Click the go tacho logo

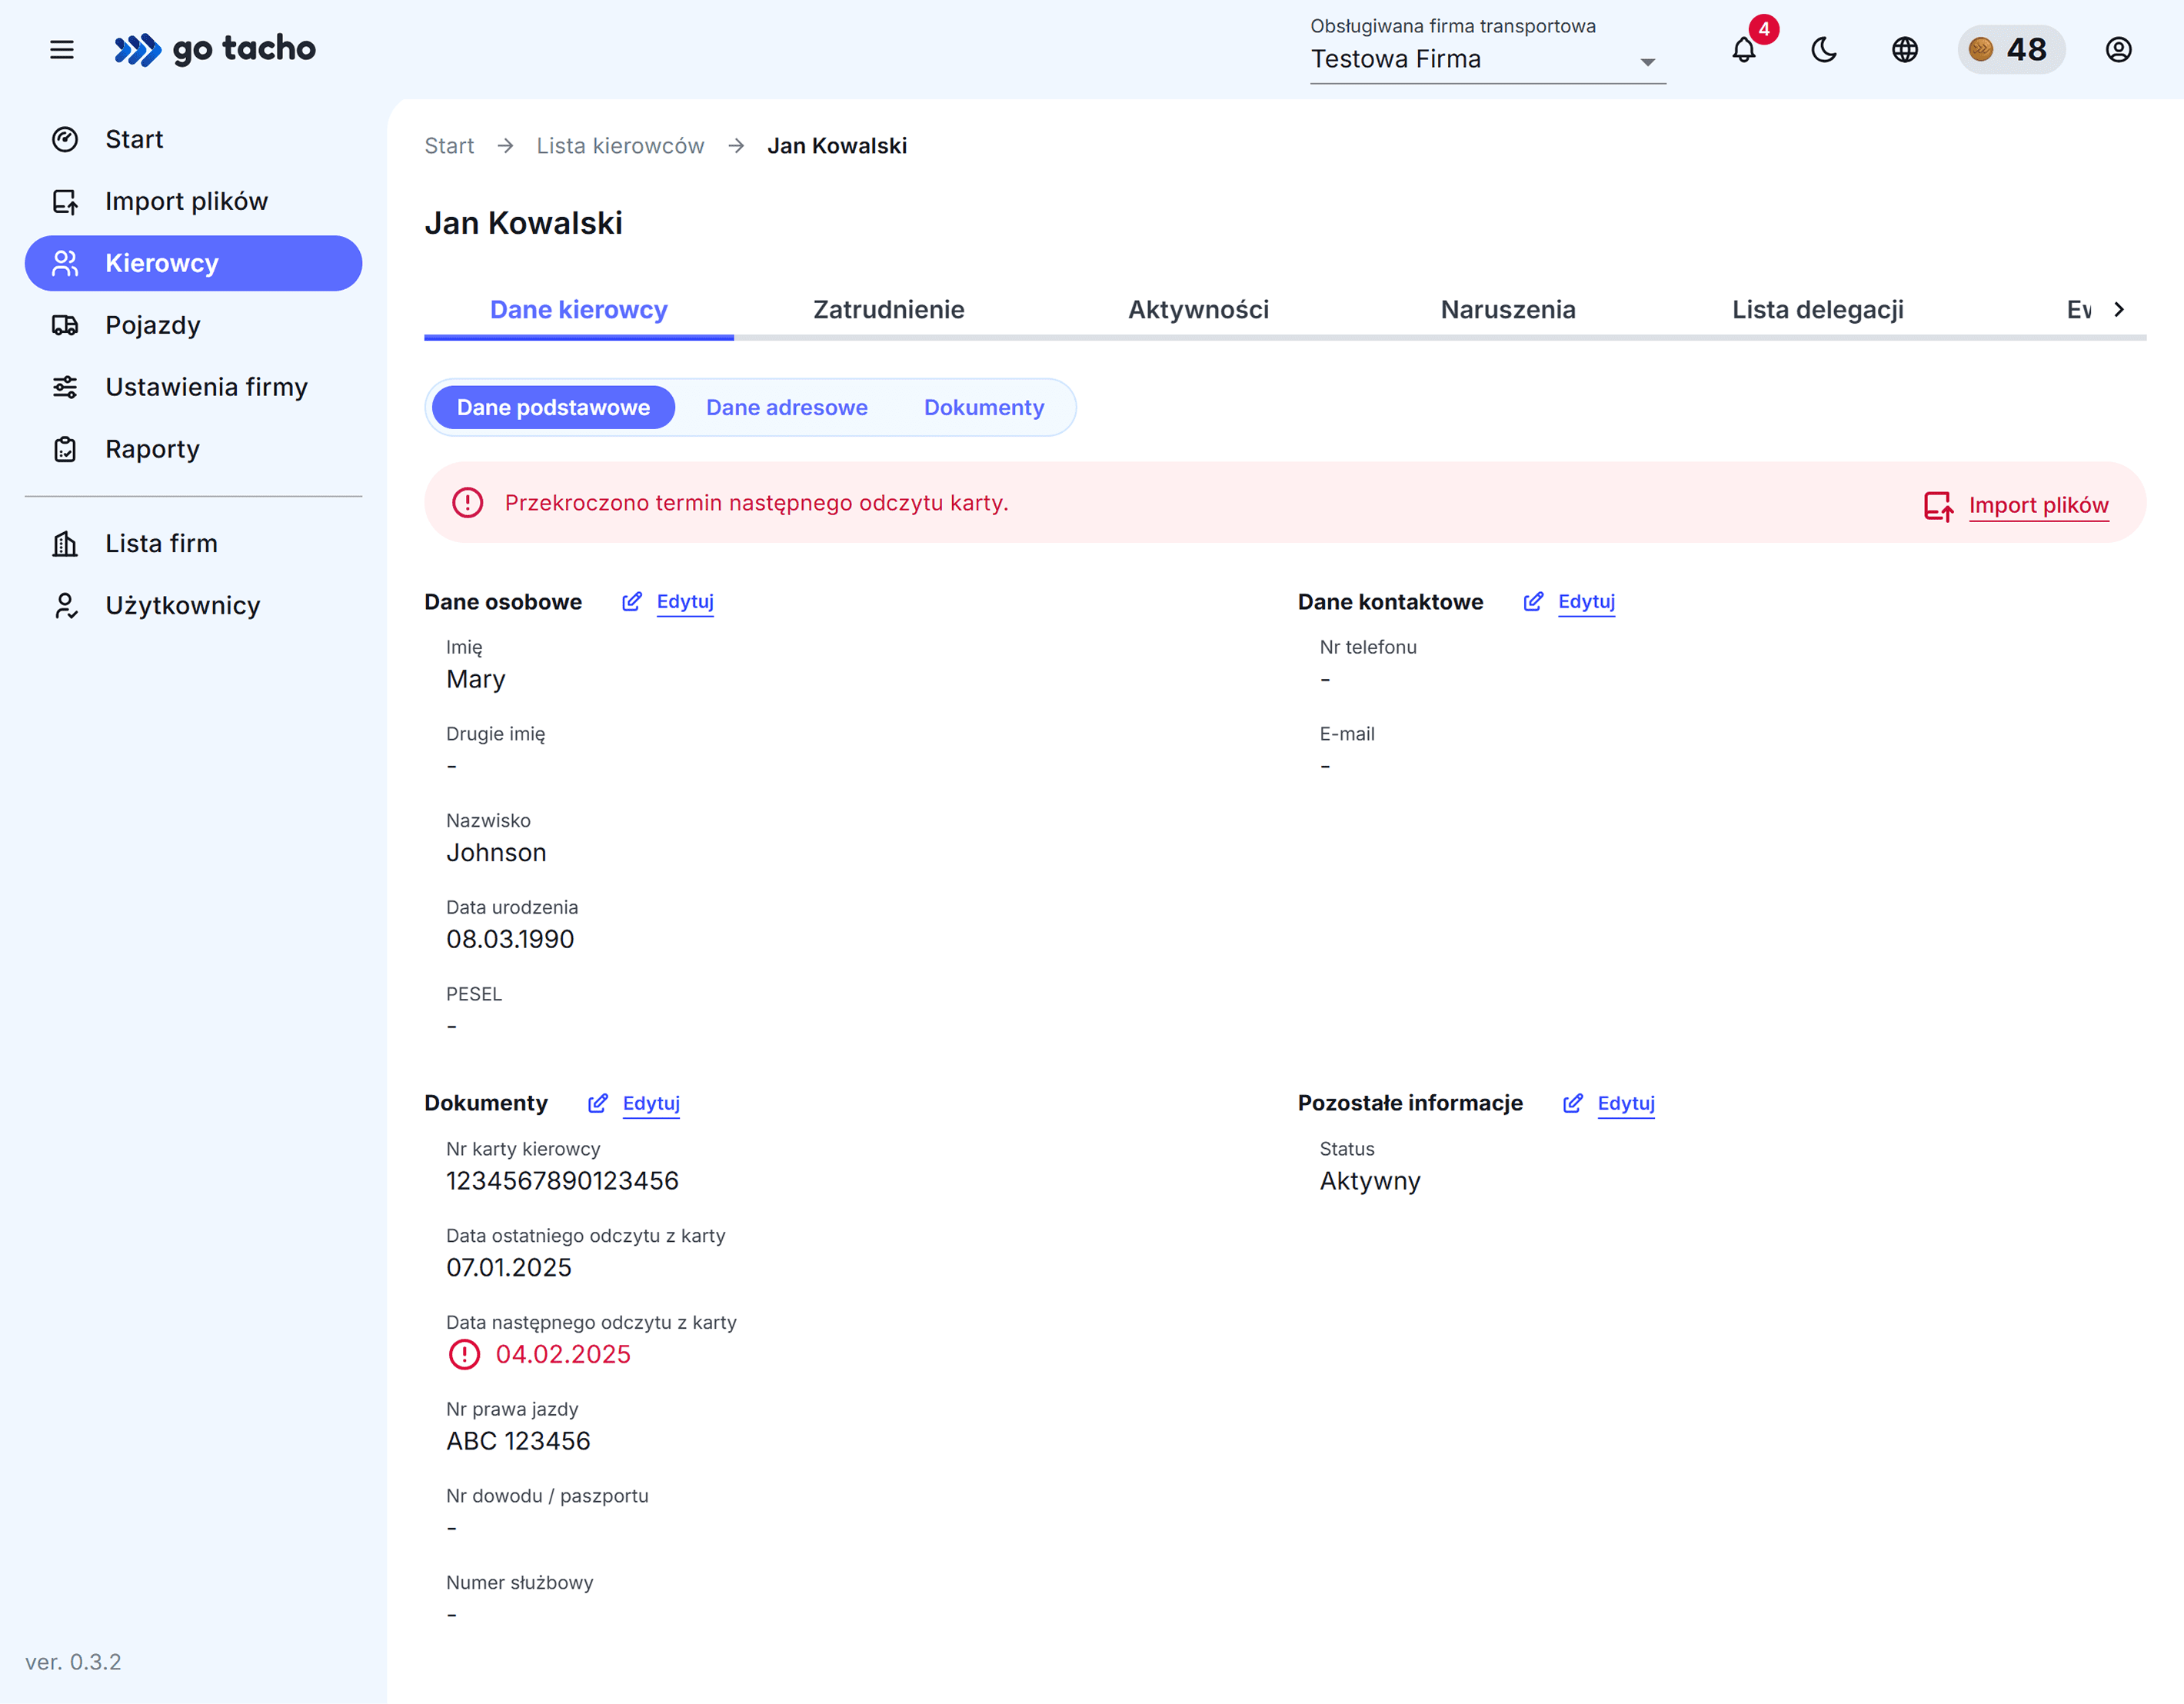[x=215, y=49]
